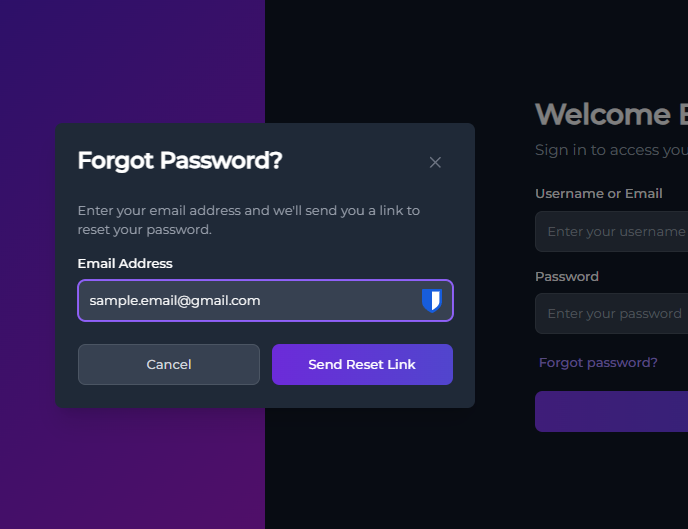Close the Forgot Password dialog with X

point(435,162)
